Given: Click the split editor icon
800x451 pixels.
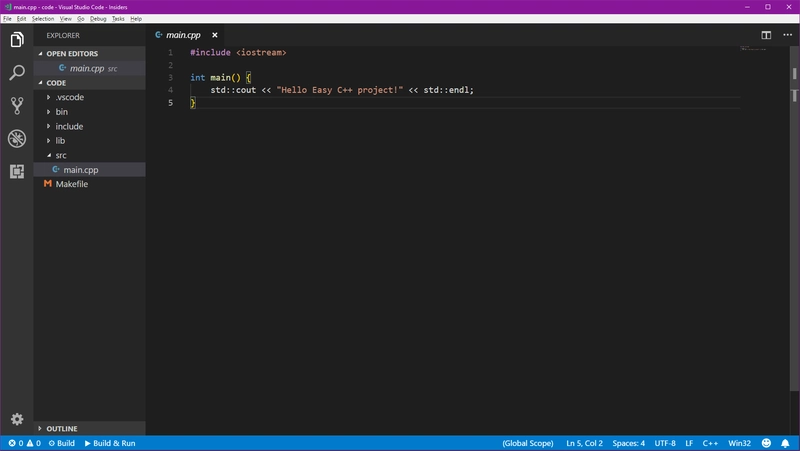Looking at the screenshot, I should pos(766,35).
